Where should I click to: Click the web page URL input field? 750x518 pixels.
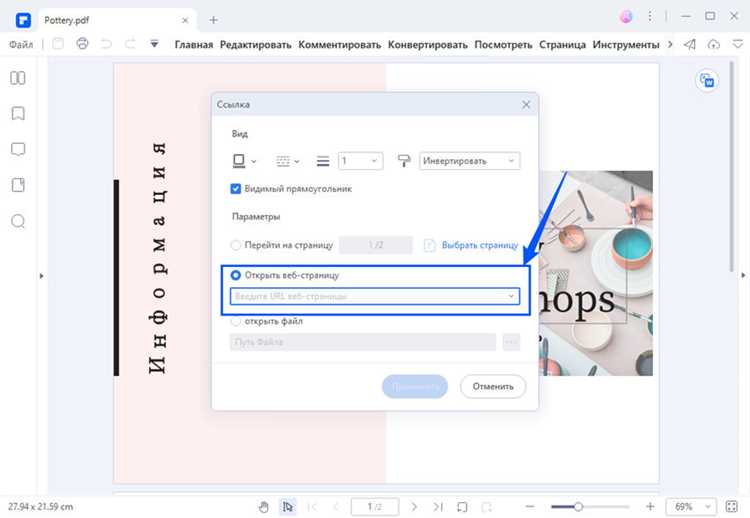pyautogui.click(x=375, y=297)
